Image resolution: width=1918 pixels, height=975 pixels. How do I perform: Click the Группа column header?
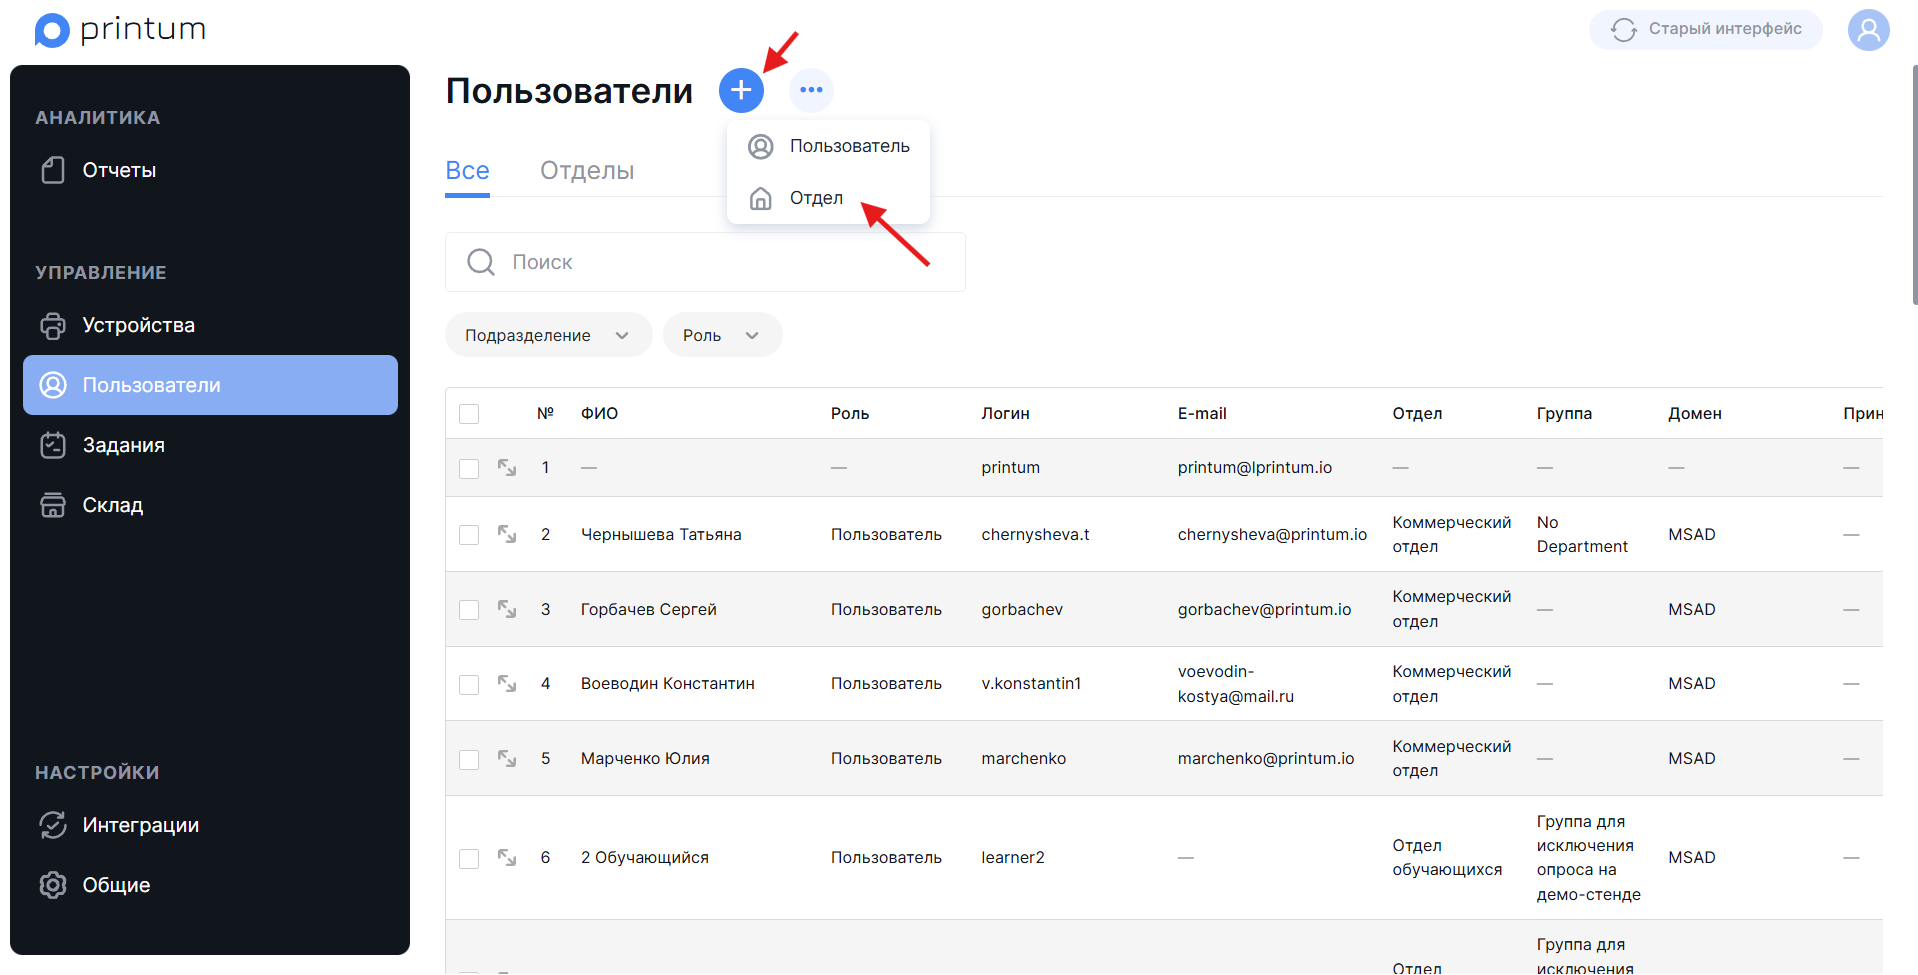[x=1564, y=413]
